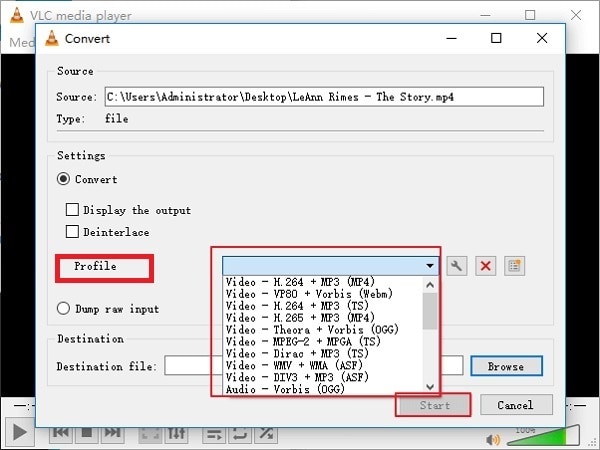The height and width of the screenshot is (450, 600).
Task: Click the next media button in VLC
Action: [x=112, y=433]
